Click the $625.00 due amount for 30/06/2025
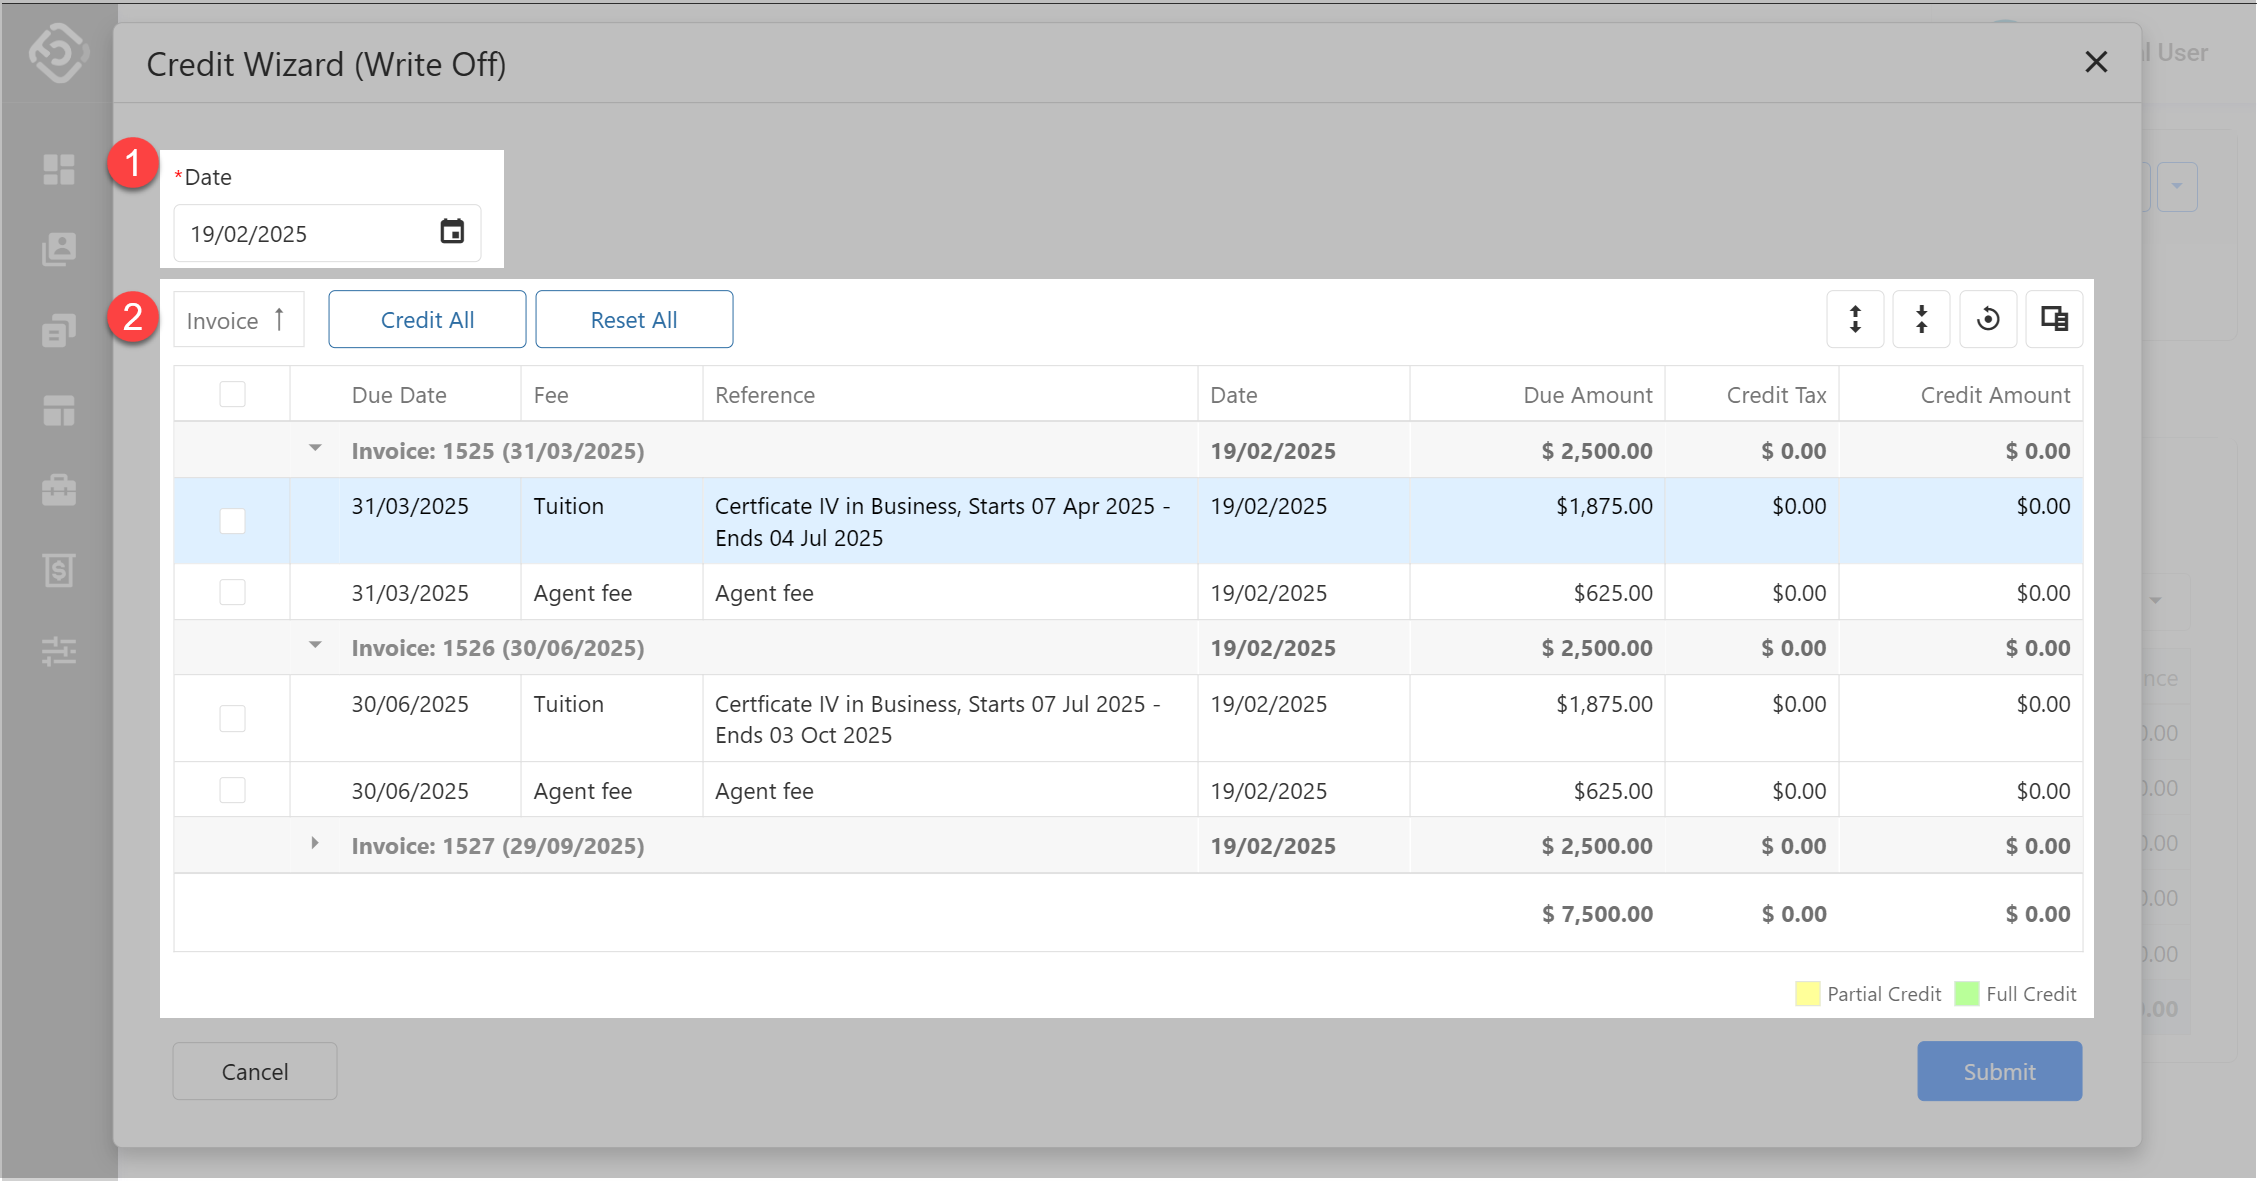The width and height of the screenshot is (2257, 1181). [1613, 791]
